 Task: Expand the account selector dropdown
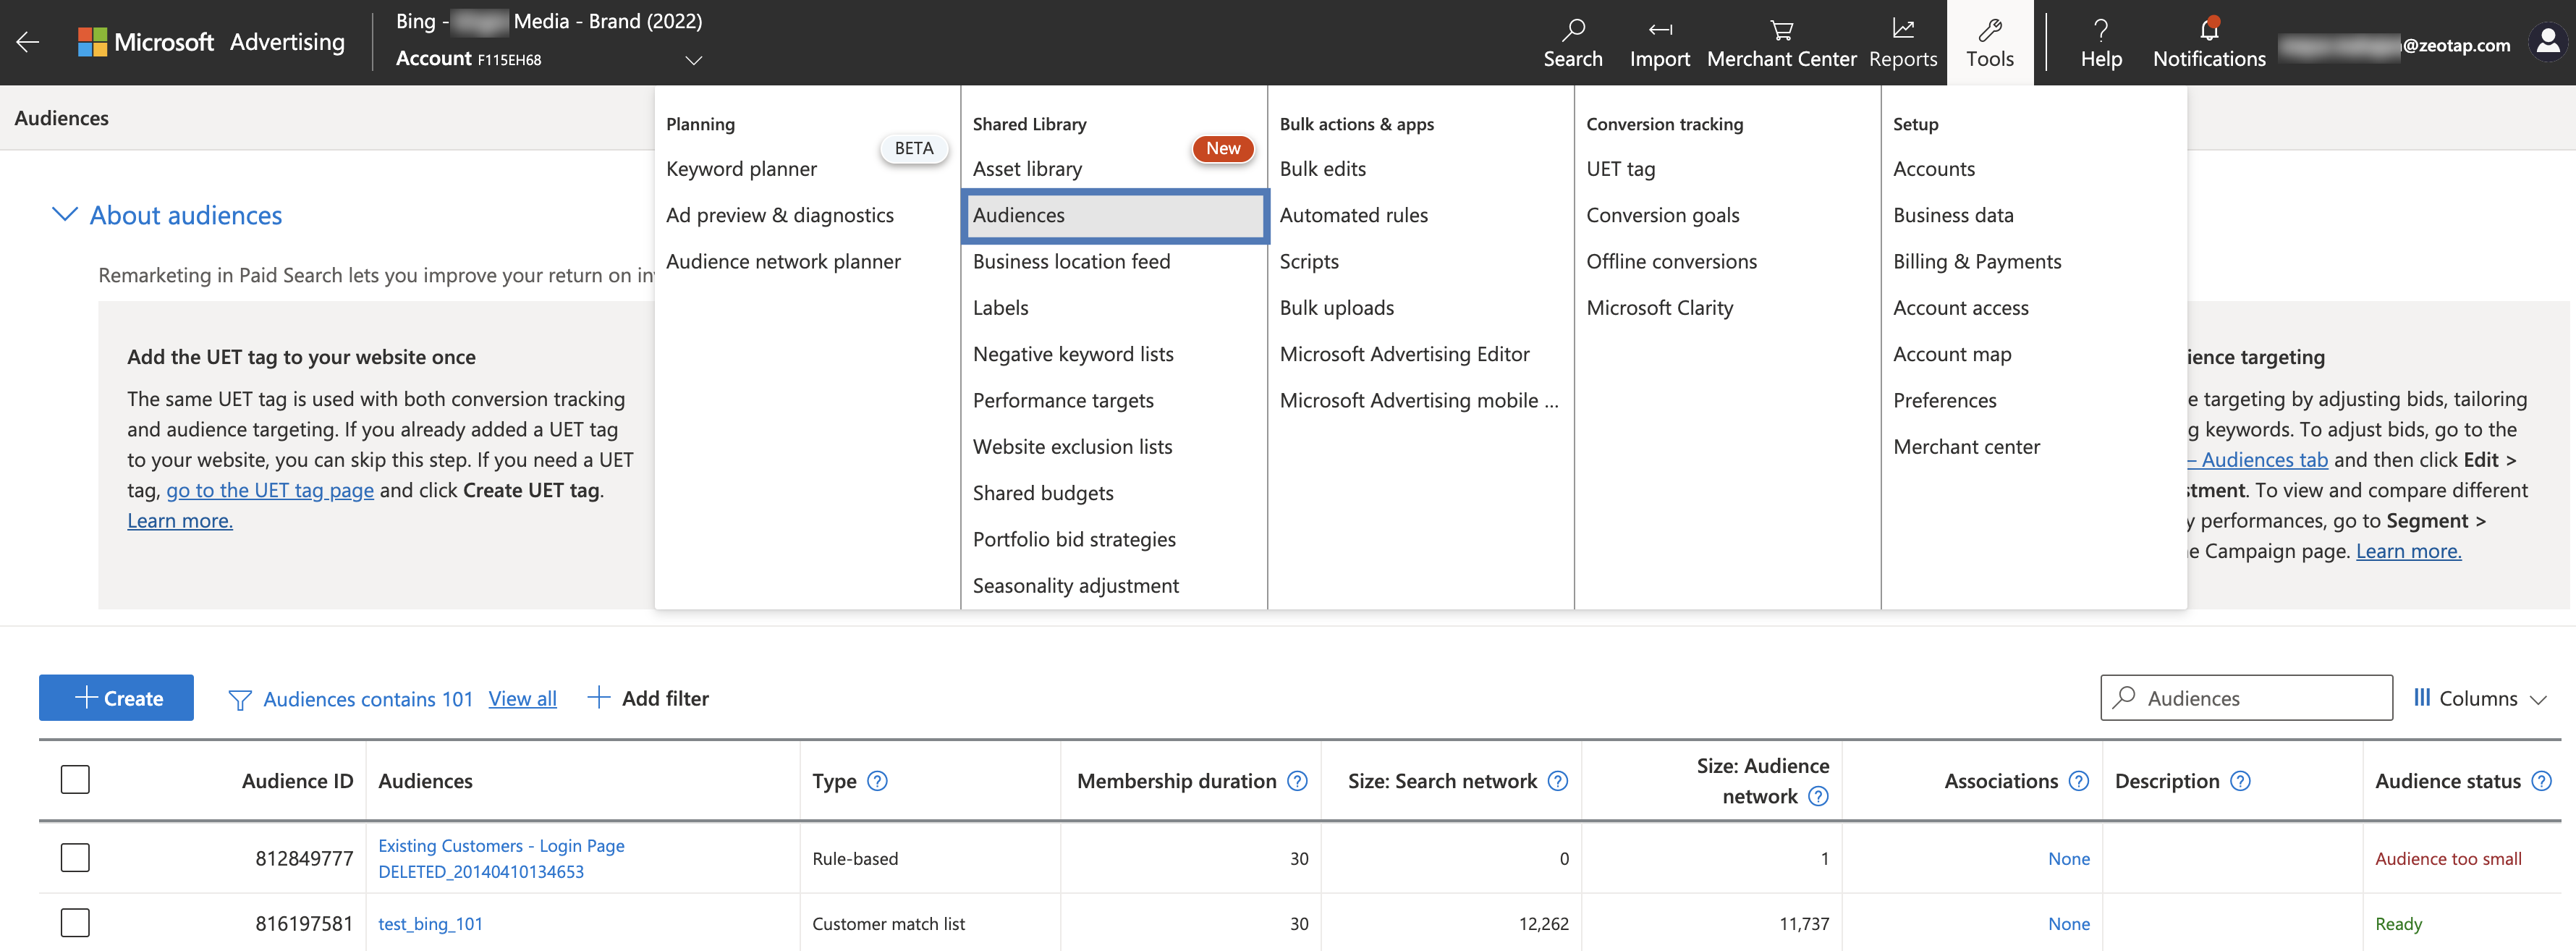coord(693,60)
